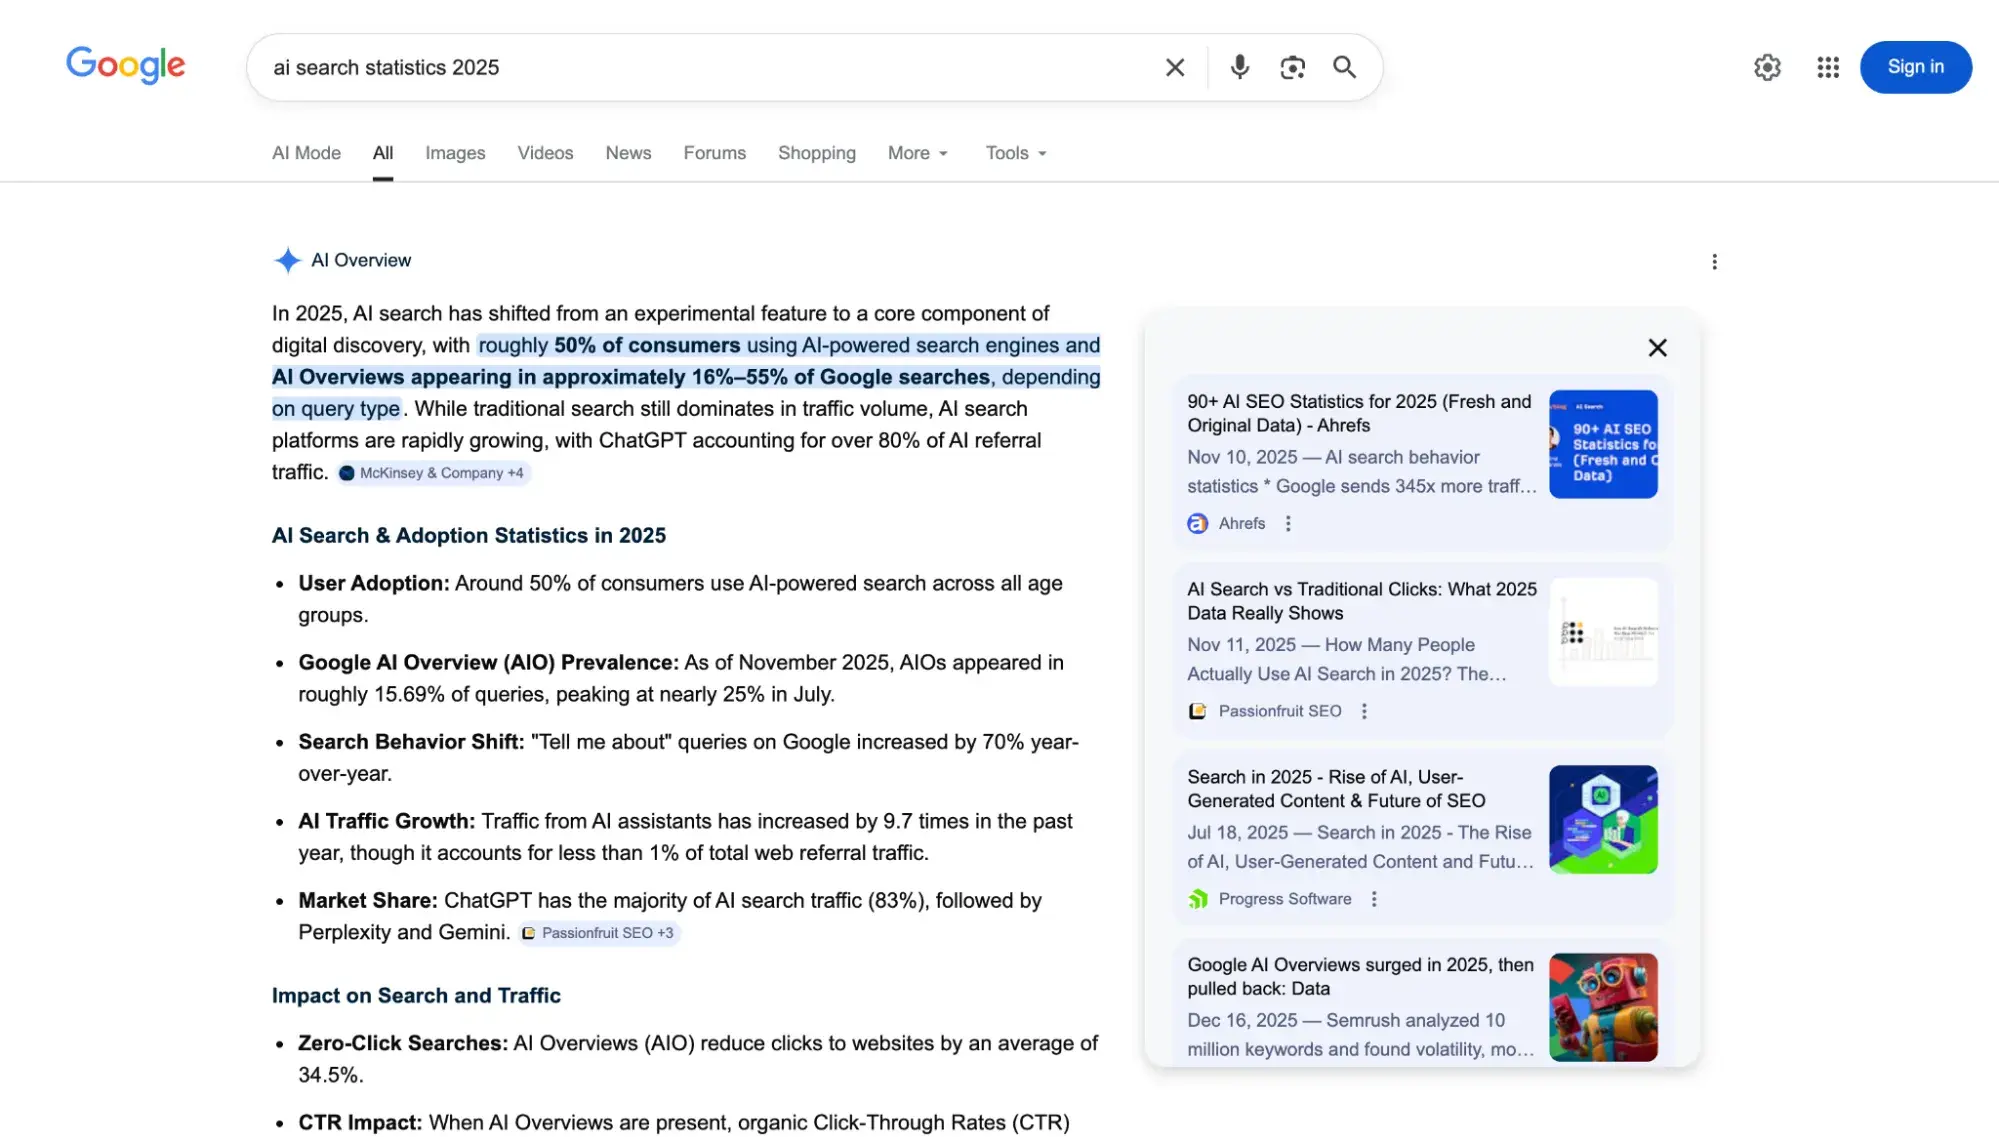Click the Passionfruit SEO source icon
Viewport: 1999px width, 1138px height.
point(1197,711)
